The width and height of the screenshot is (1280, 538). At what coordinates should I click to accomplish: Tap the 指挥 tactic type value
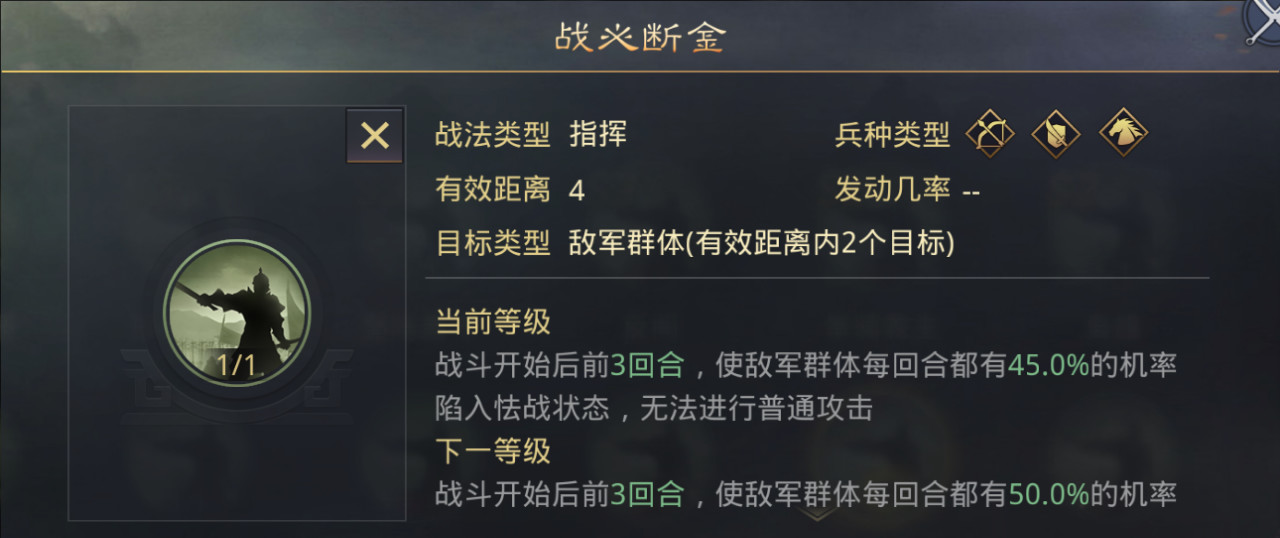[x=598, y=135]
